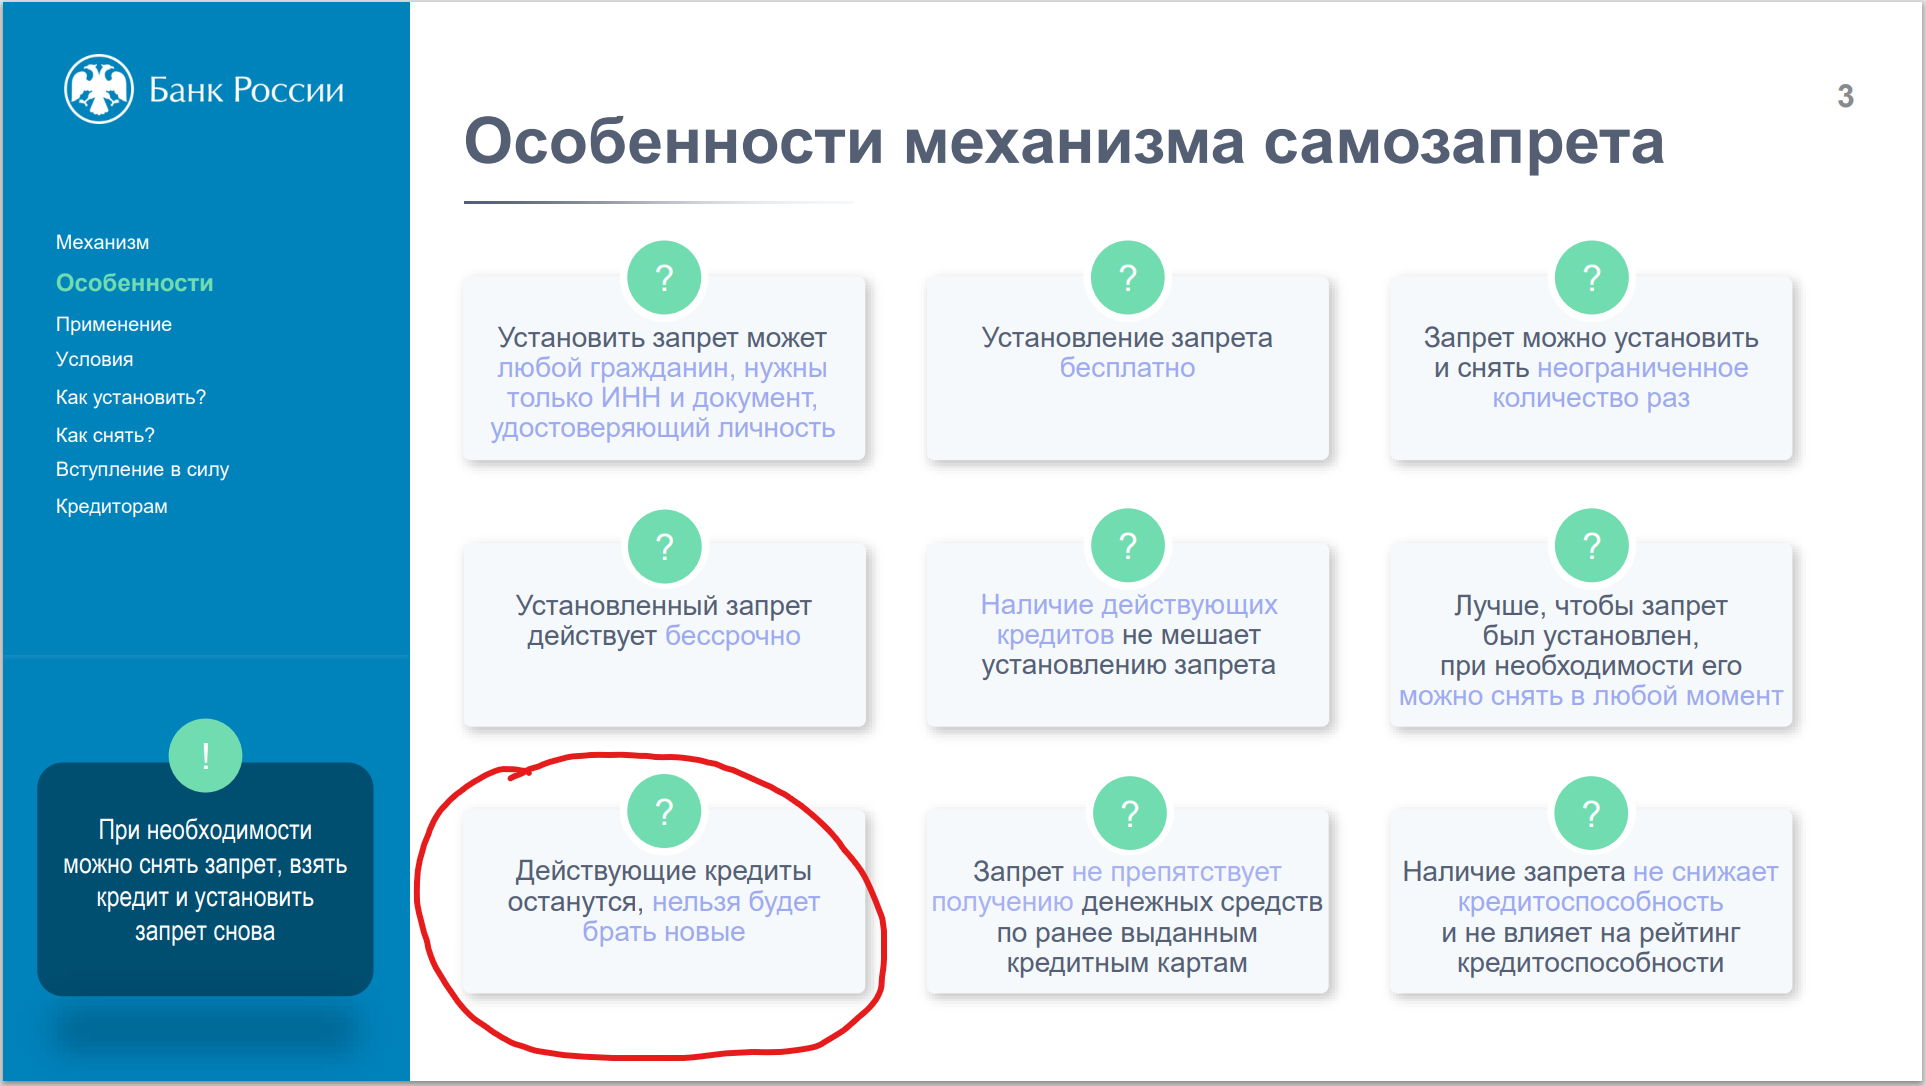Navigate to 'Как установить?' section
The width and height of the screenshot is (1926, 1086).
(130, 398)
